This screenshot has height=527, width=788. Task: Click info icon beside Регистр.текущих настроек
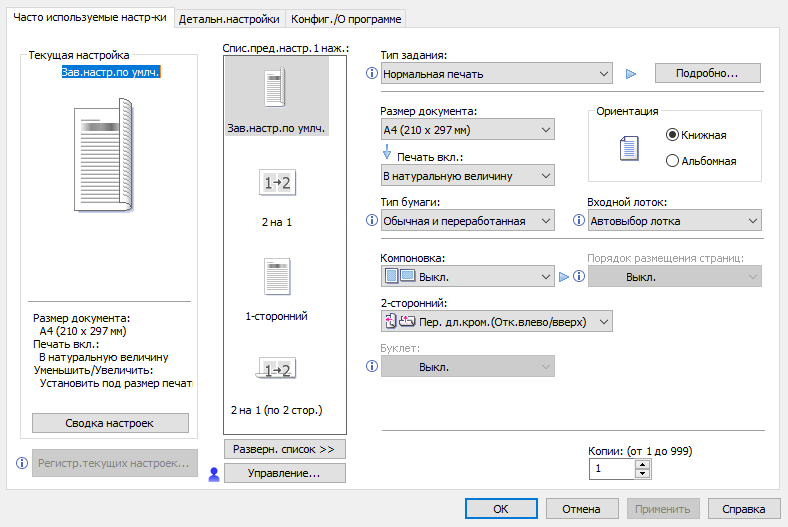tap(22, 463)
